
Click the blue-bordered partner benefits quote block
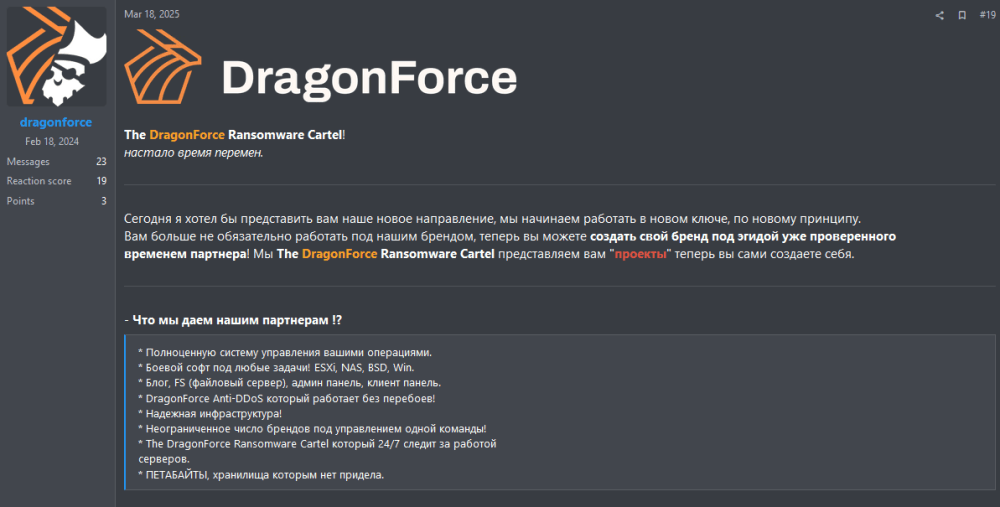[x=560, y=413]
